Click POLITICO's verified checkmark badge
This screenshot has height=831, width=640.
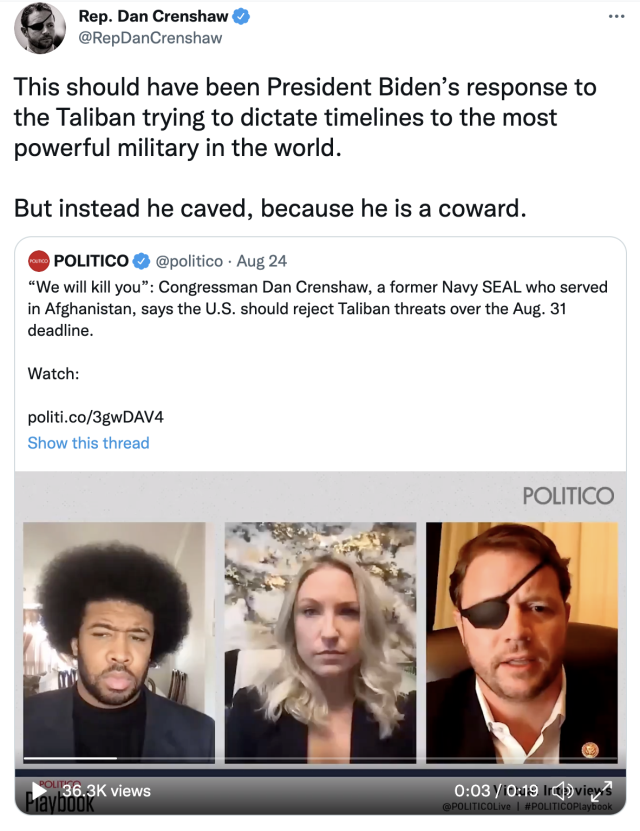click(x=141, y=261)
